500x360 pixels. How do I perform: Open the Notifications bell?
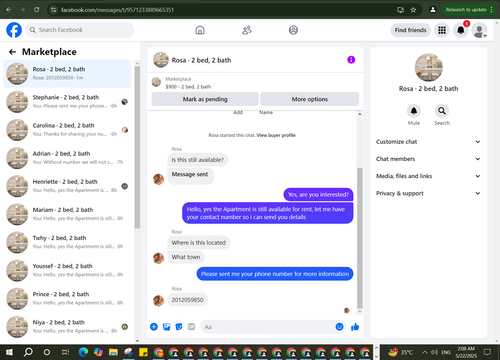pyautogui.click(x=461, y=30)
